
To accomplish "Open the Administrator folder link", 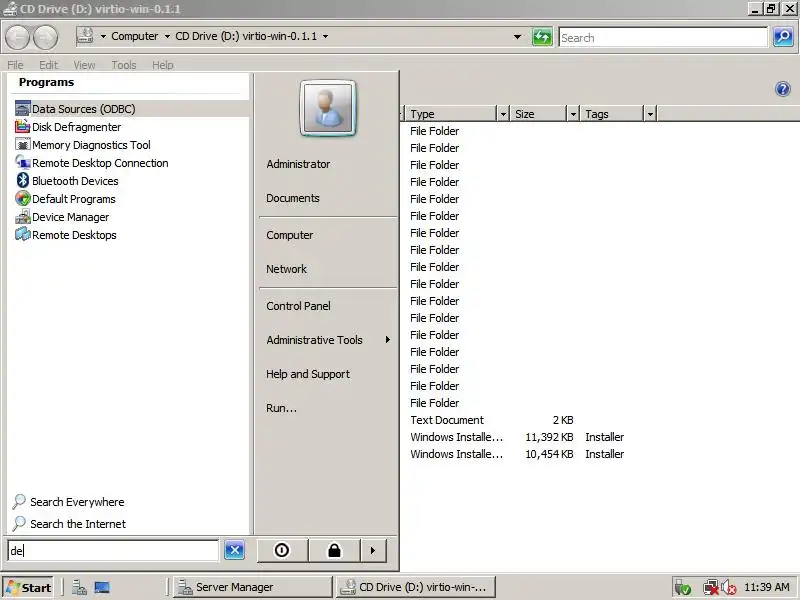I will [298, 164].
